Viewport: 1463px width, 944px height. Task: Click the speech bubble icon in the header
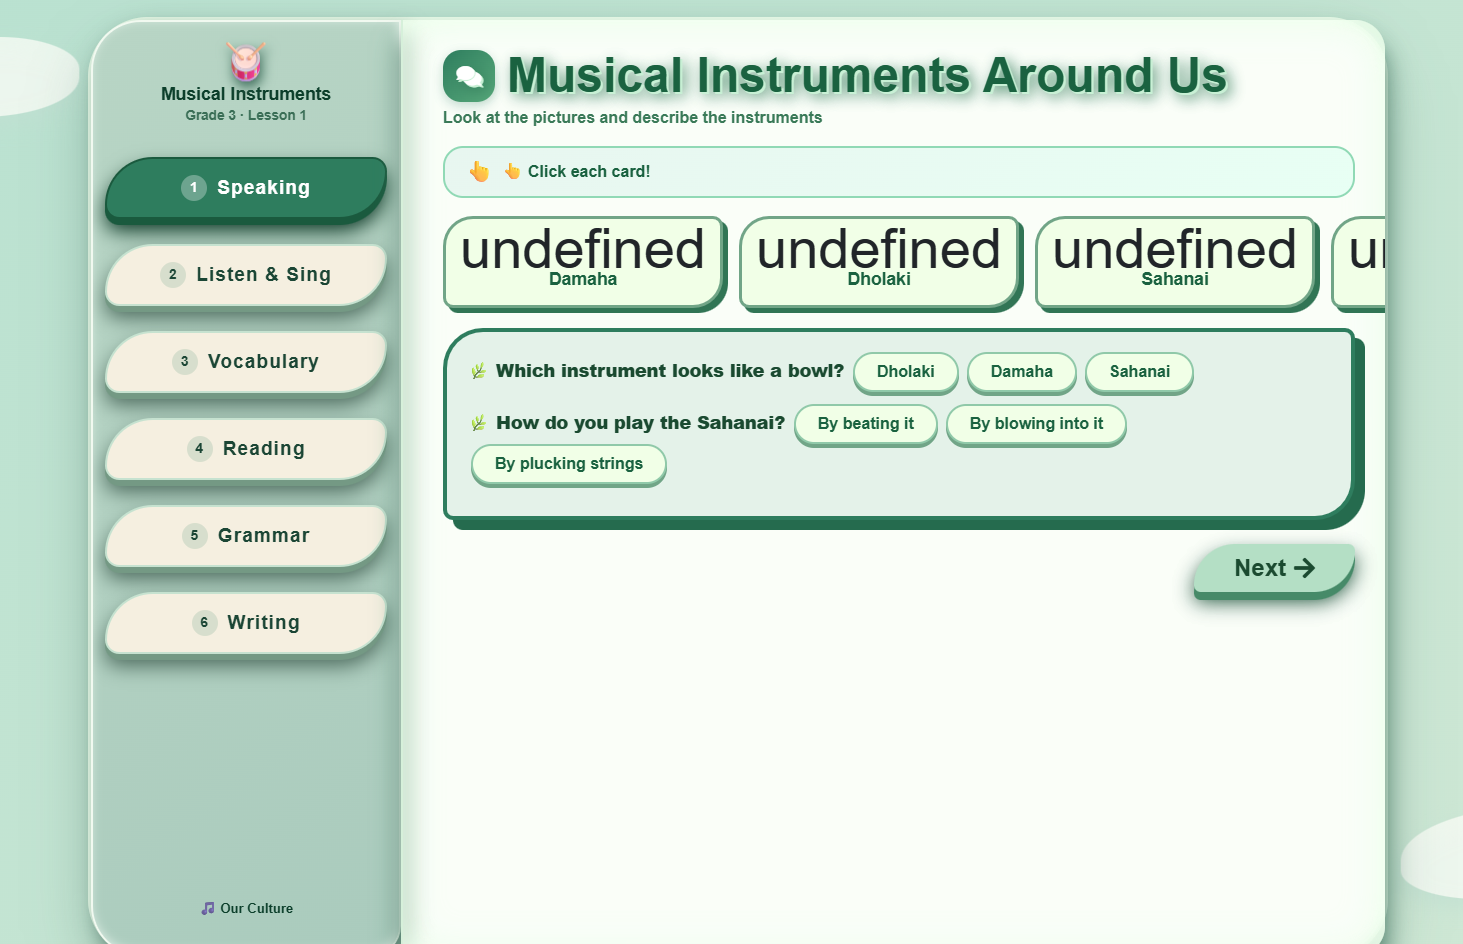470,76
